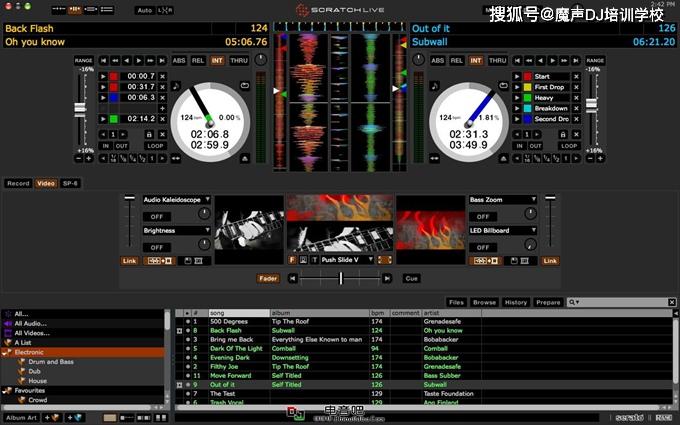Nudge left deck pitch up with plus
Image resolution: width=680 pixels, height=425 pixels.
click(x=89, y=159)
